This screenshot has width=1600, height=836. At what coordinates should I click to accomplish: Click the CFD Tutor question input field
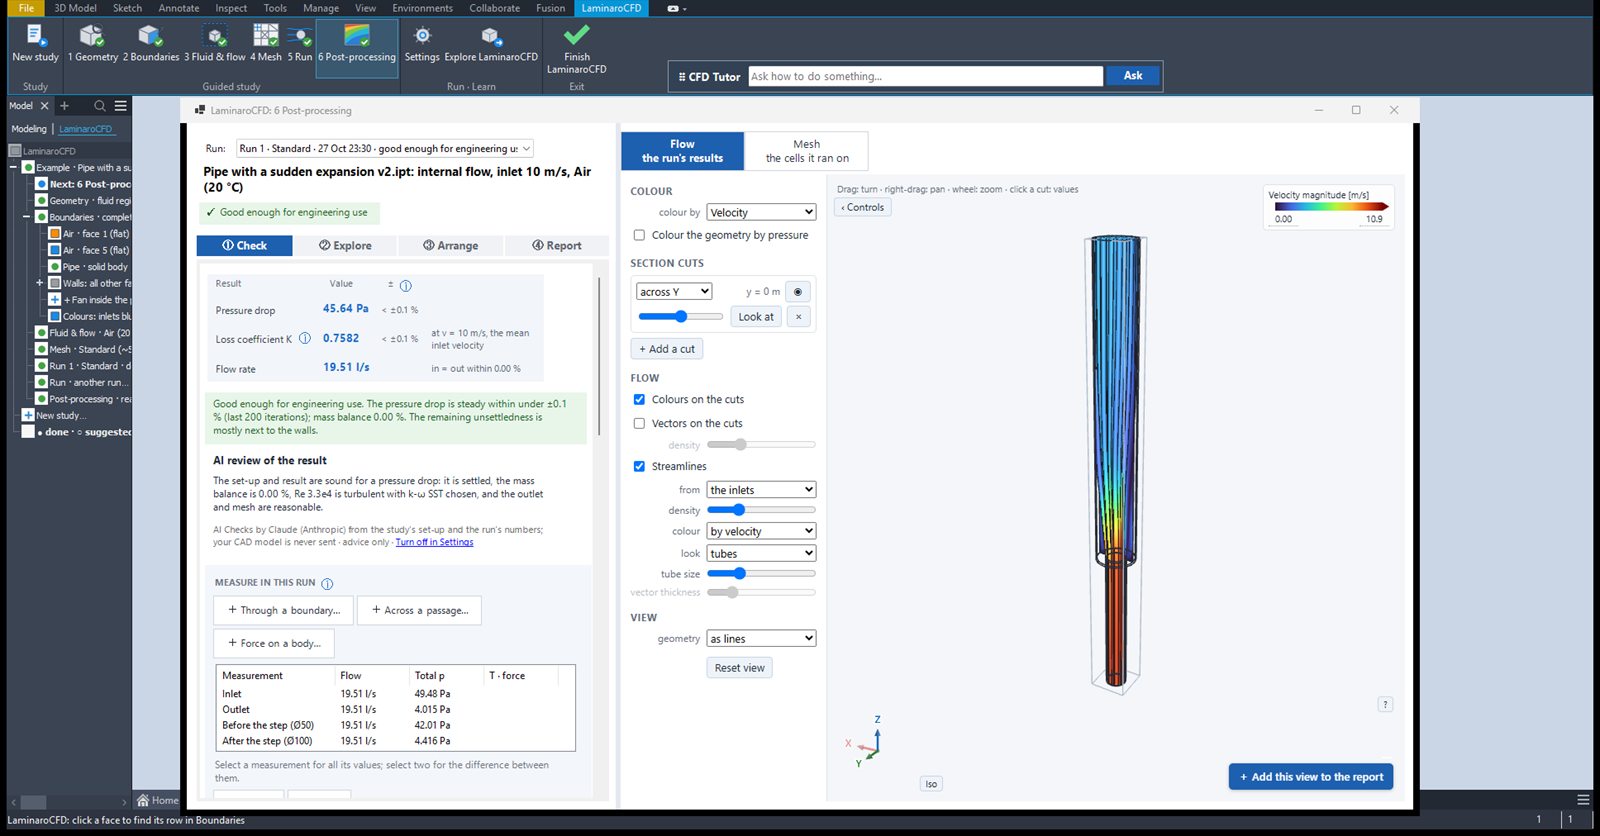point(925,76)
